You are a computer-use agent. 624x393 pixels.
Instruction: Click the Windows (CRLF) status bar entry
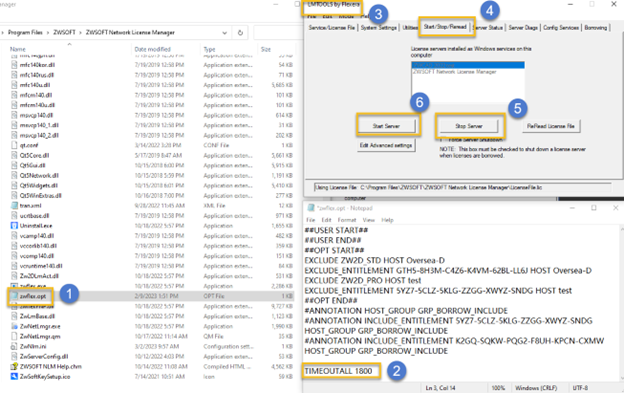pos(536,388)
